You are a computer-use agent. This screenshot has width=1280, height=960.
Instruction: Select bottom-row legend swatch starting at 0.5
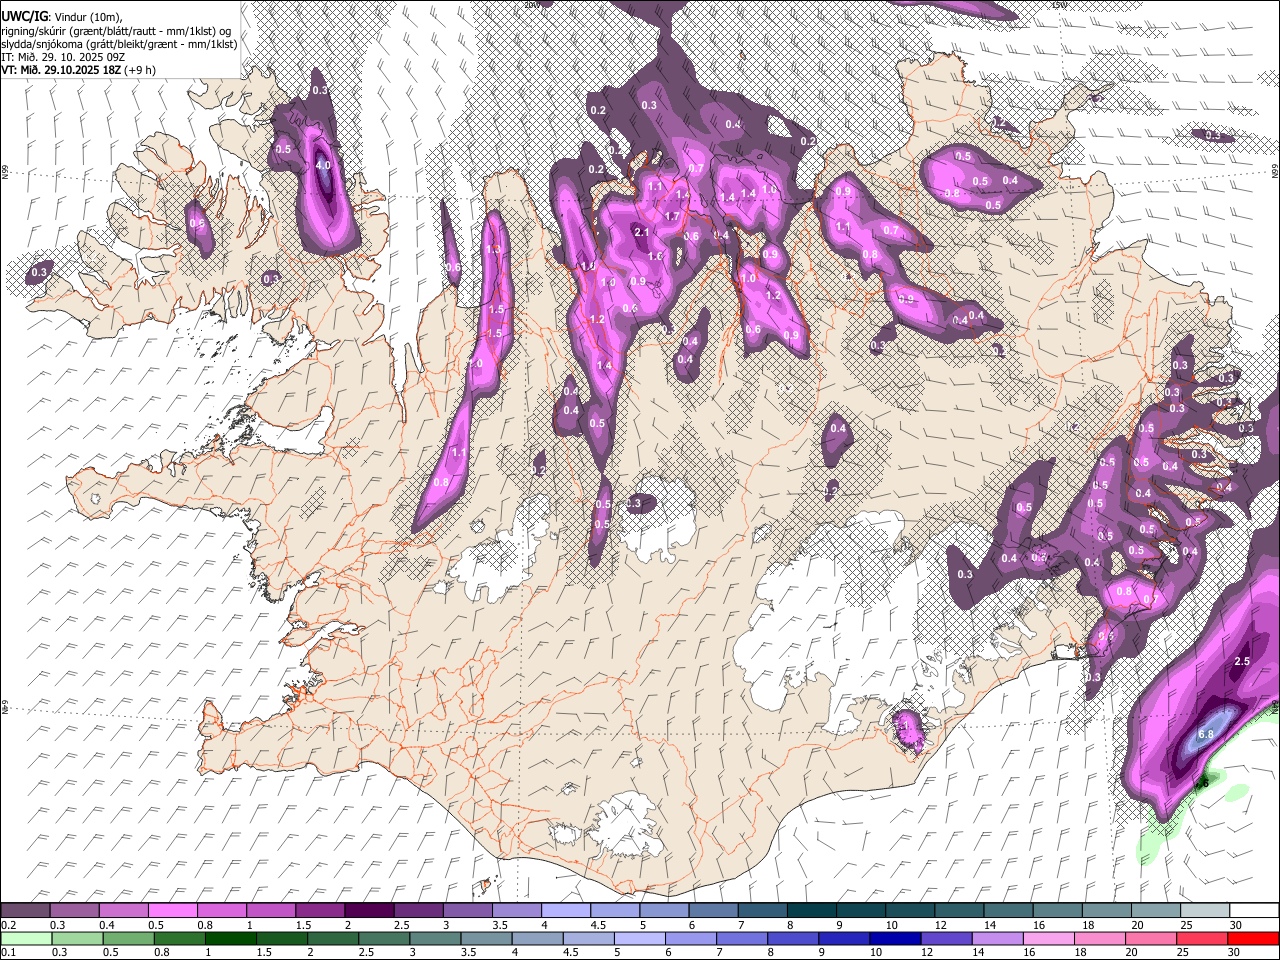pos(129,939)
